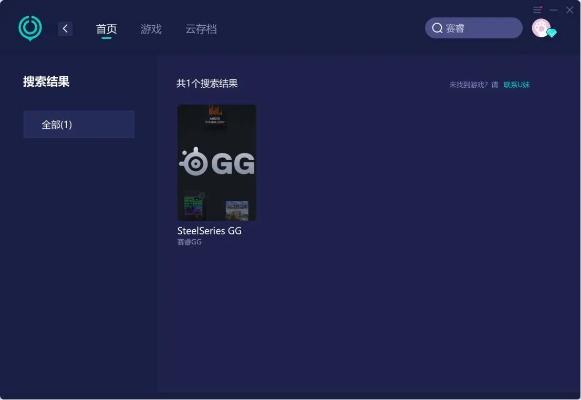Open the 游戏 tab

(151, 29)
